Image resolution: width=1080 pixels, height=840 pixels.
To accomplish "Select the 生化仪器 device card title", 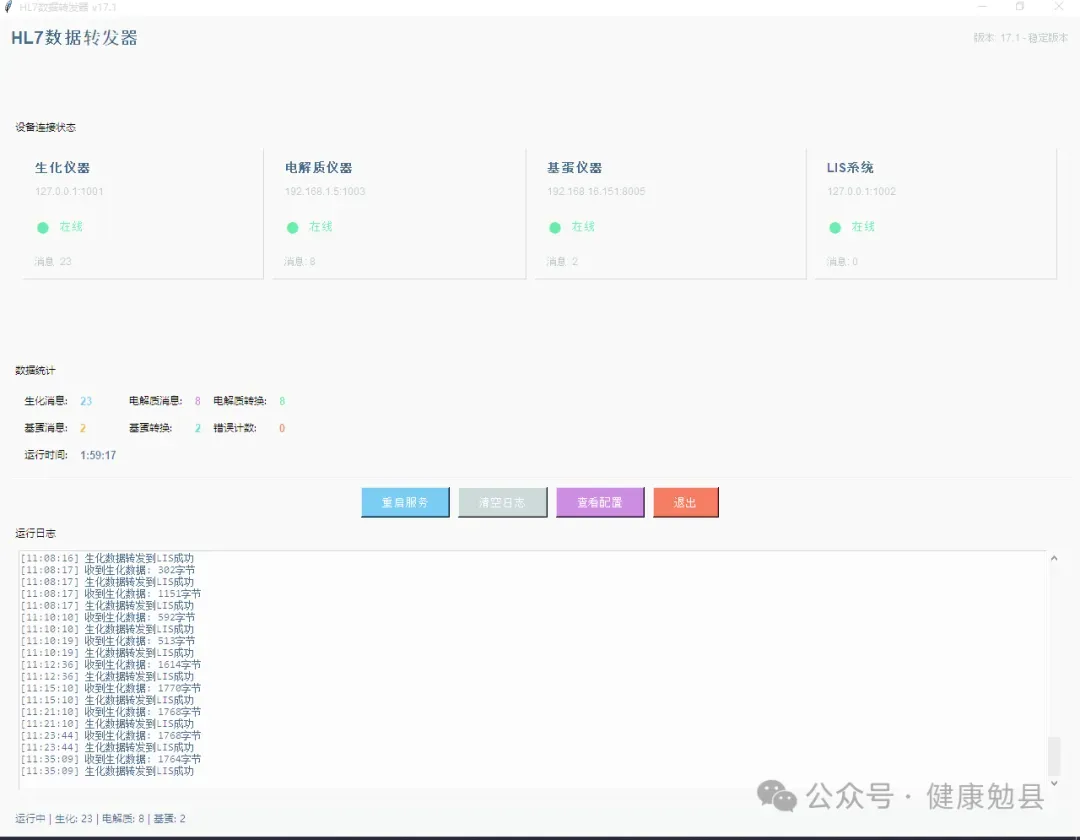I will coord(63,168).
